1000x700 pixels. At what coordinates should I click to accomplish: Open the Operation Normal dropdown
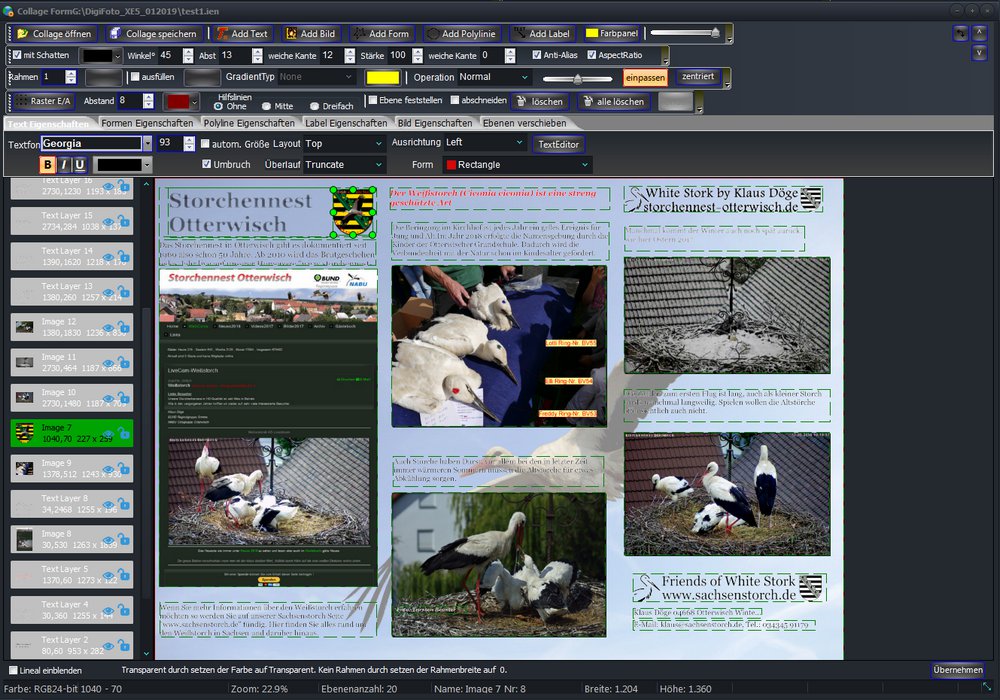pos(494,77)
